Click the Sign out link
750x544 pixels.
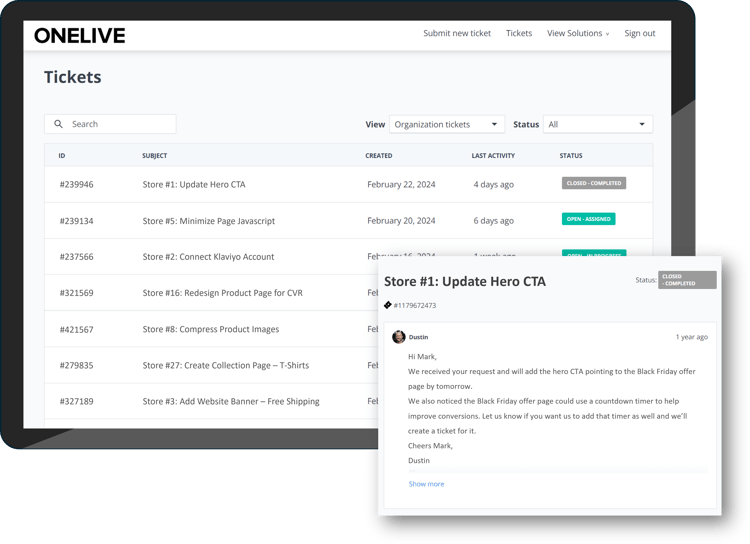pos(640,33)
